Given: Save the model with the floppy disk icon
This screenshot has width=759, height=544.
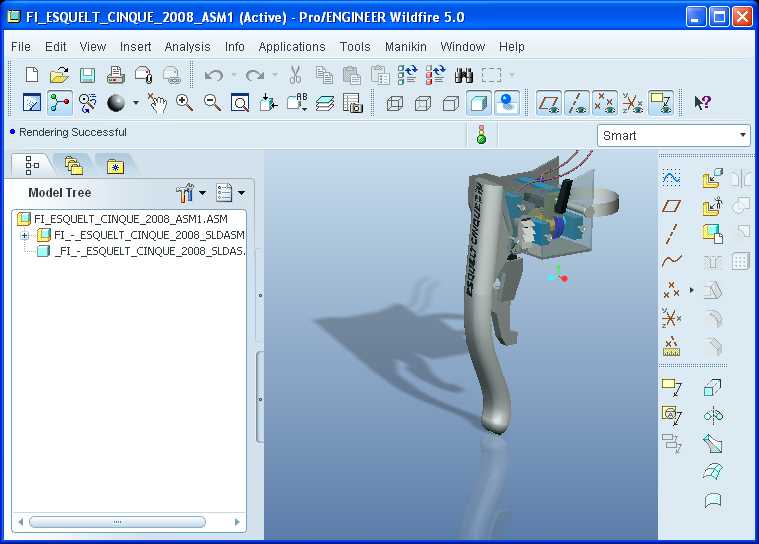Looking at the screenshot, I should tap(87, 75).
